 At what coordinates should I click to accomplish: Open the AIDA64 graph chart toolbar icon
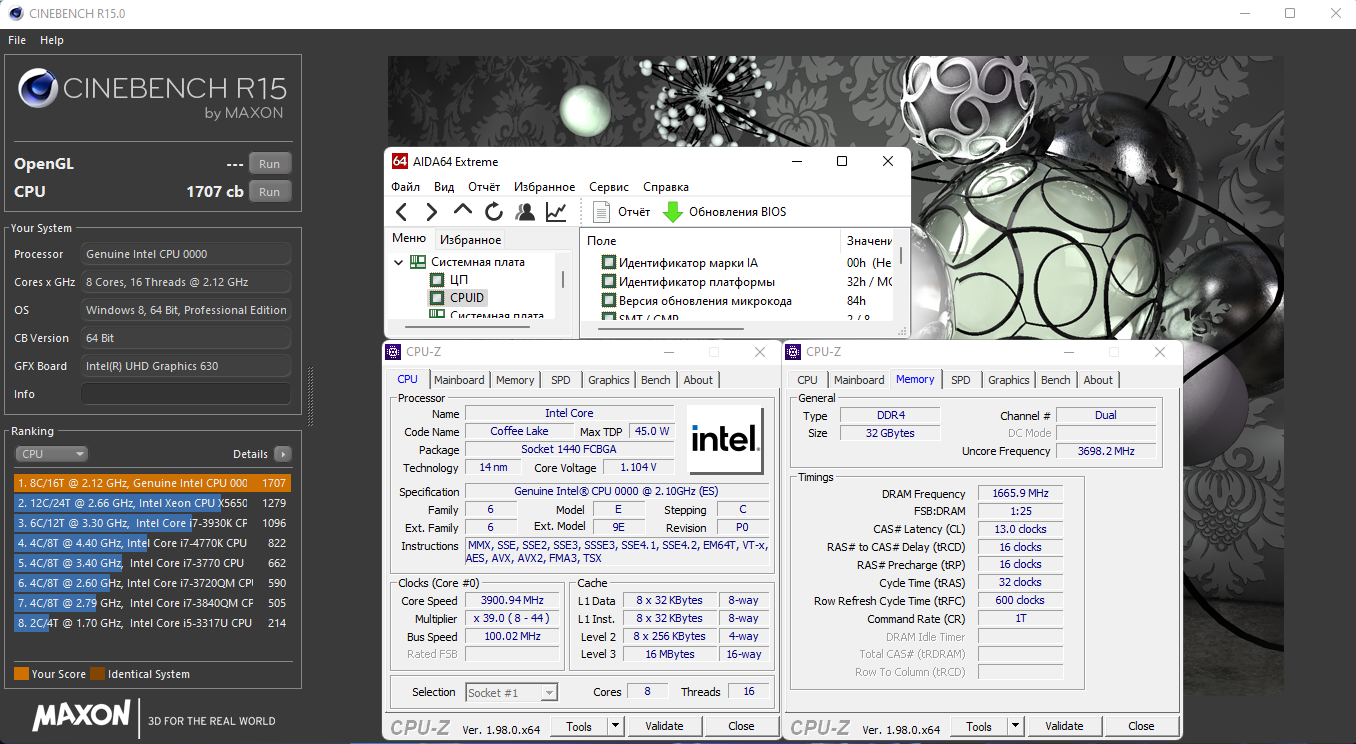pos(556,212)
